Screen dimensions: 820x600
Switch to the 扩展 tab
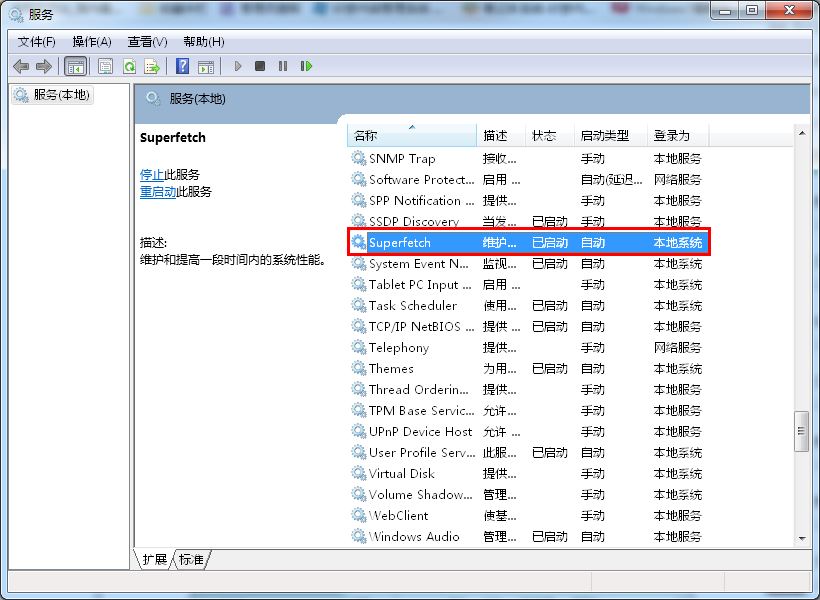(154, 560)
